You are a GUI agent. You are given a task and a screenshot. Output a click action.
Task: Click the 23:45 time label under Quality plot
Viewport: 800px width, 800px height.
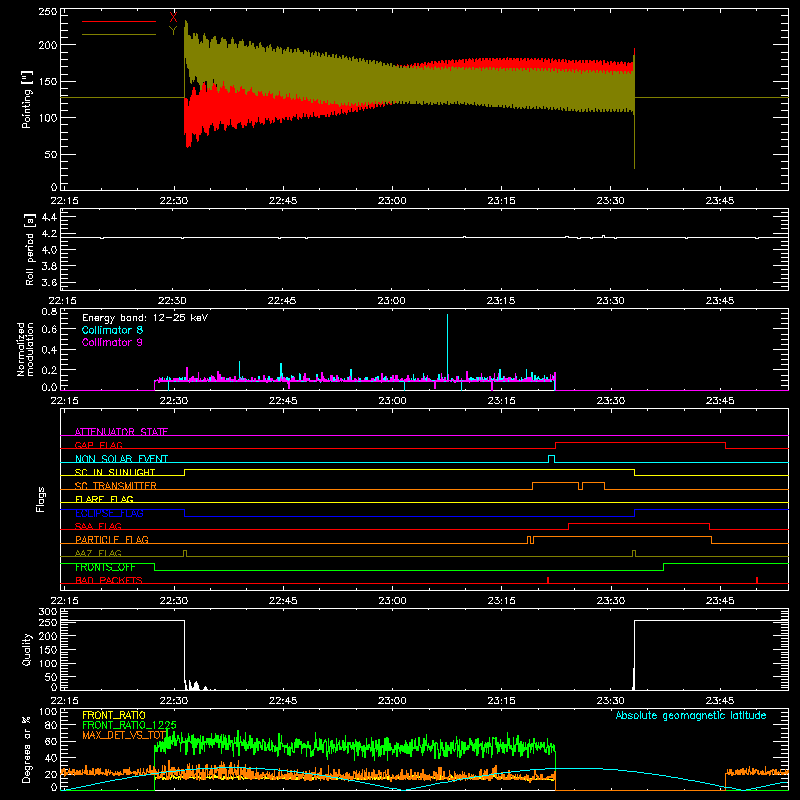pos(720,701)
